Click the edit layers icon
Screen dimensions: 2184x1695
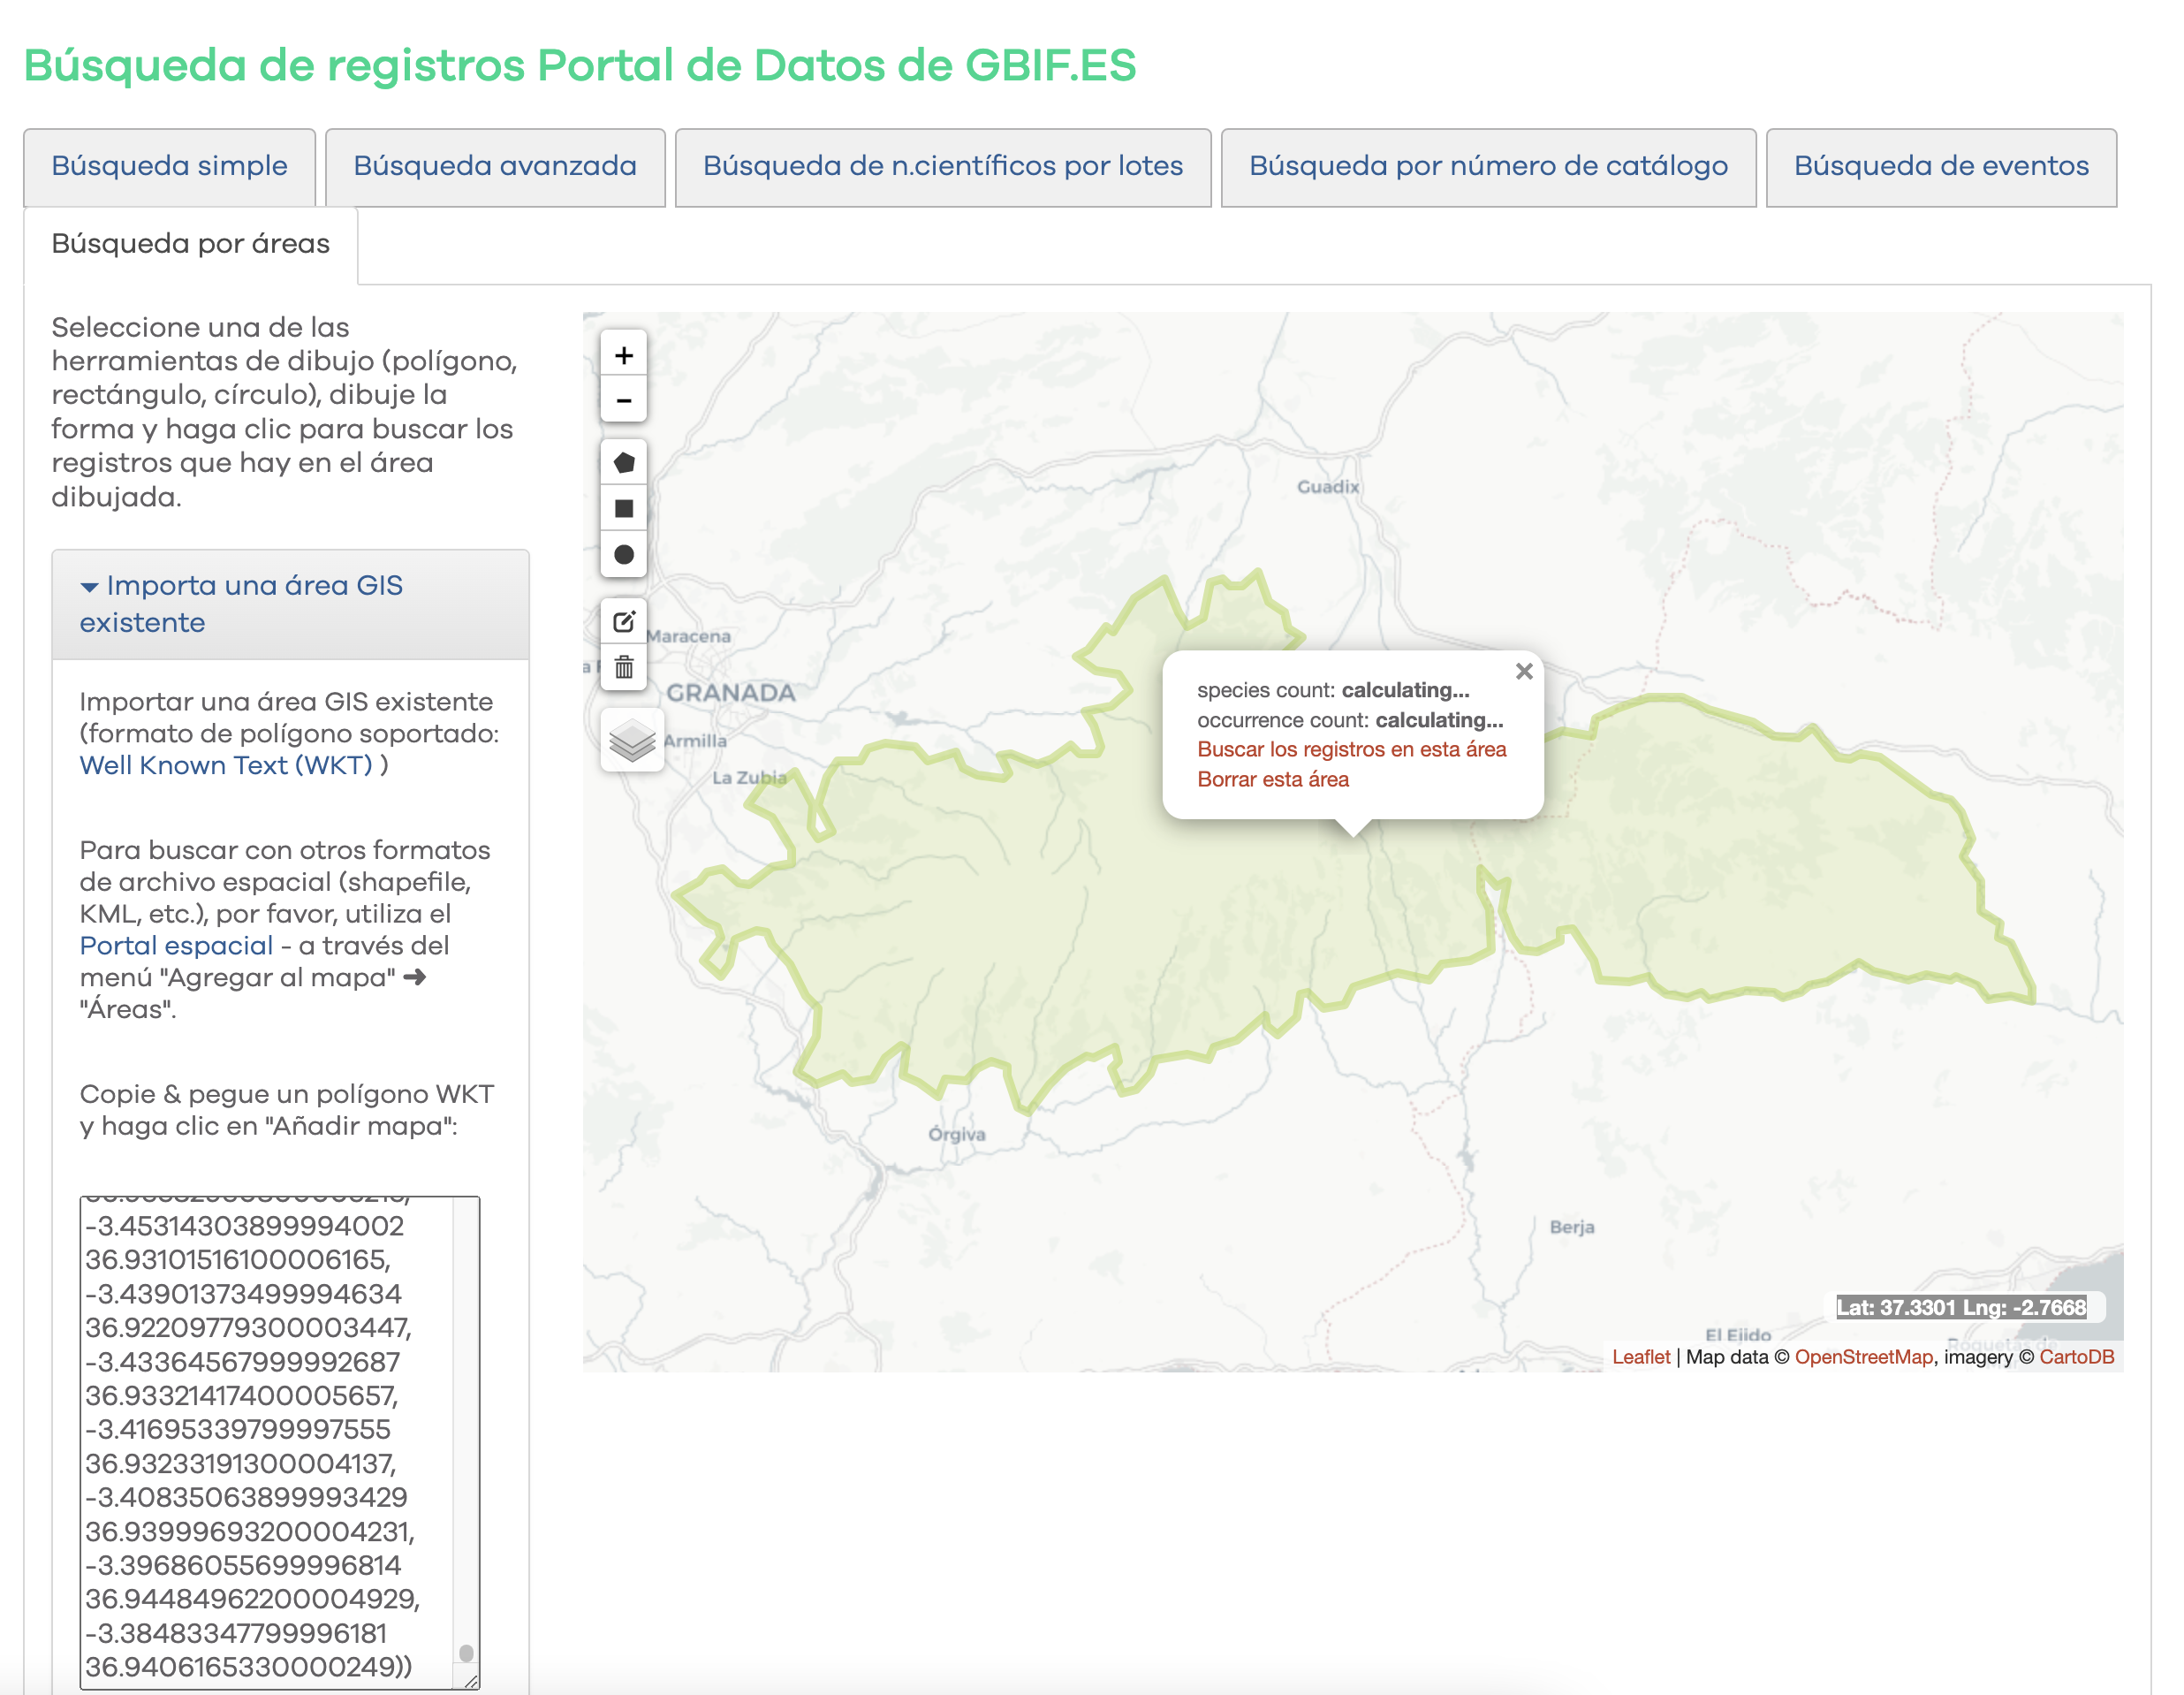[x=623, y=622]
